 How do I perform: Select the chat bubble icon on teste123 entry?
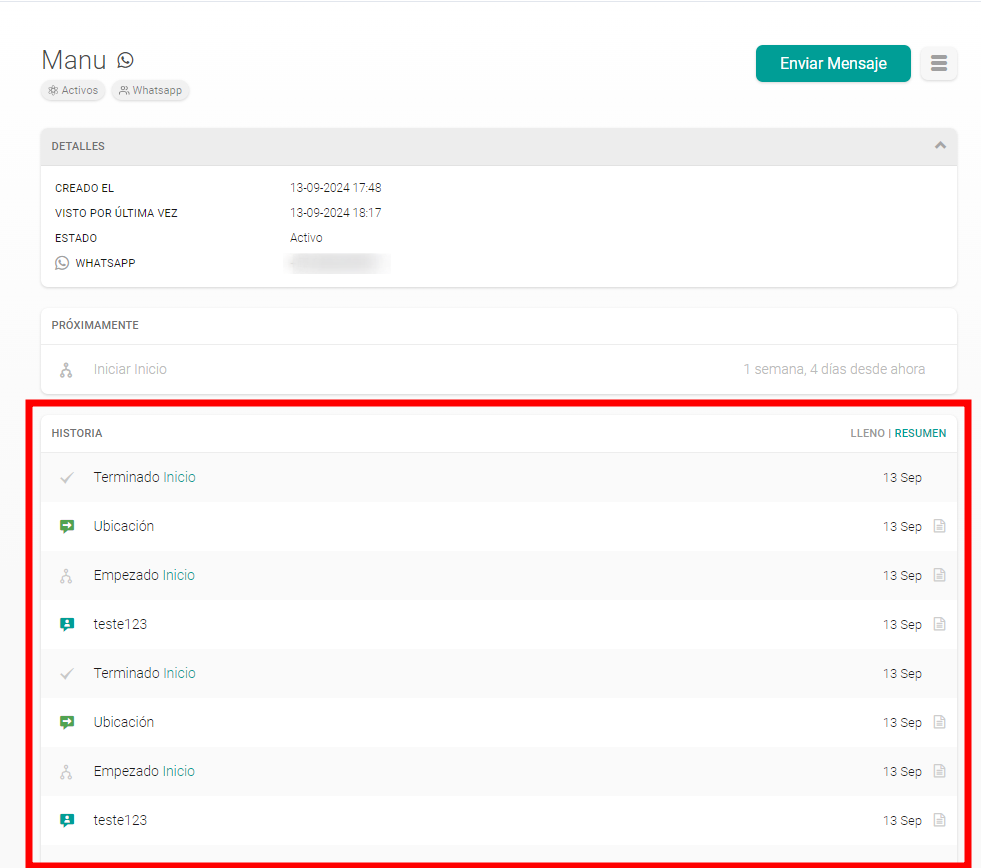click(x=67, y=624)
